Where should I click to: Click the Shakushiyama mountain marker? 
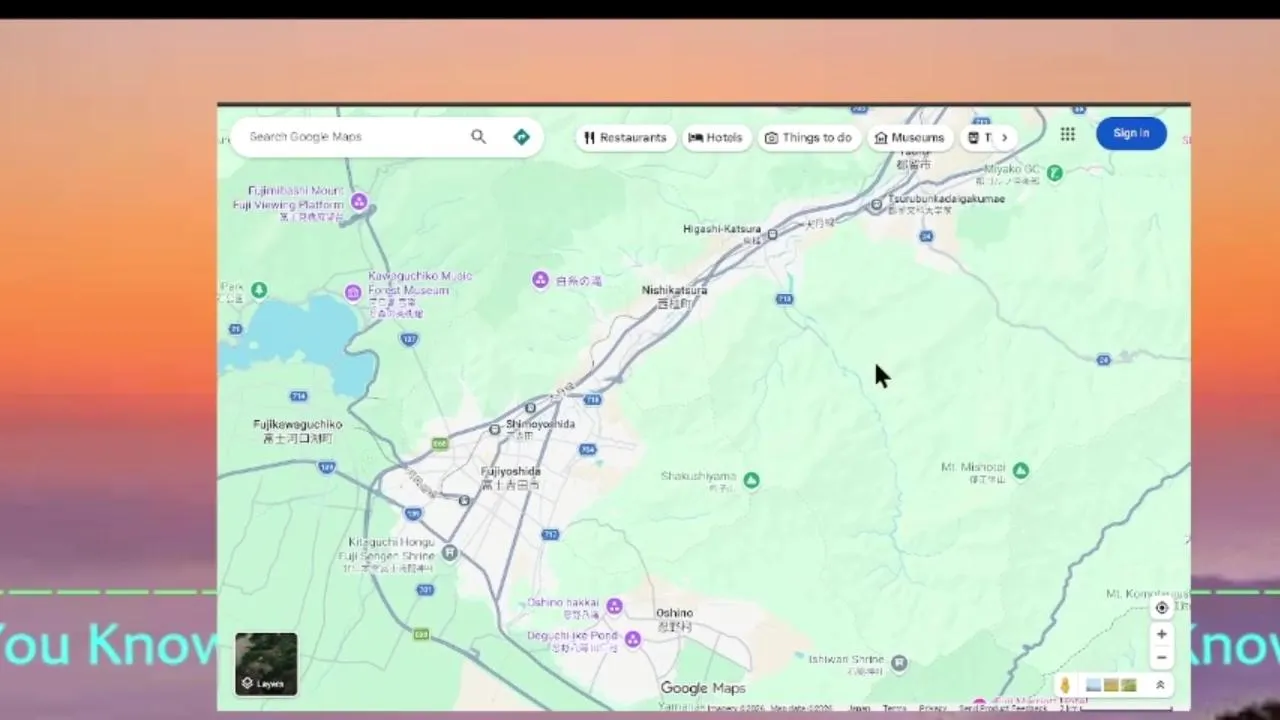751,481
